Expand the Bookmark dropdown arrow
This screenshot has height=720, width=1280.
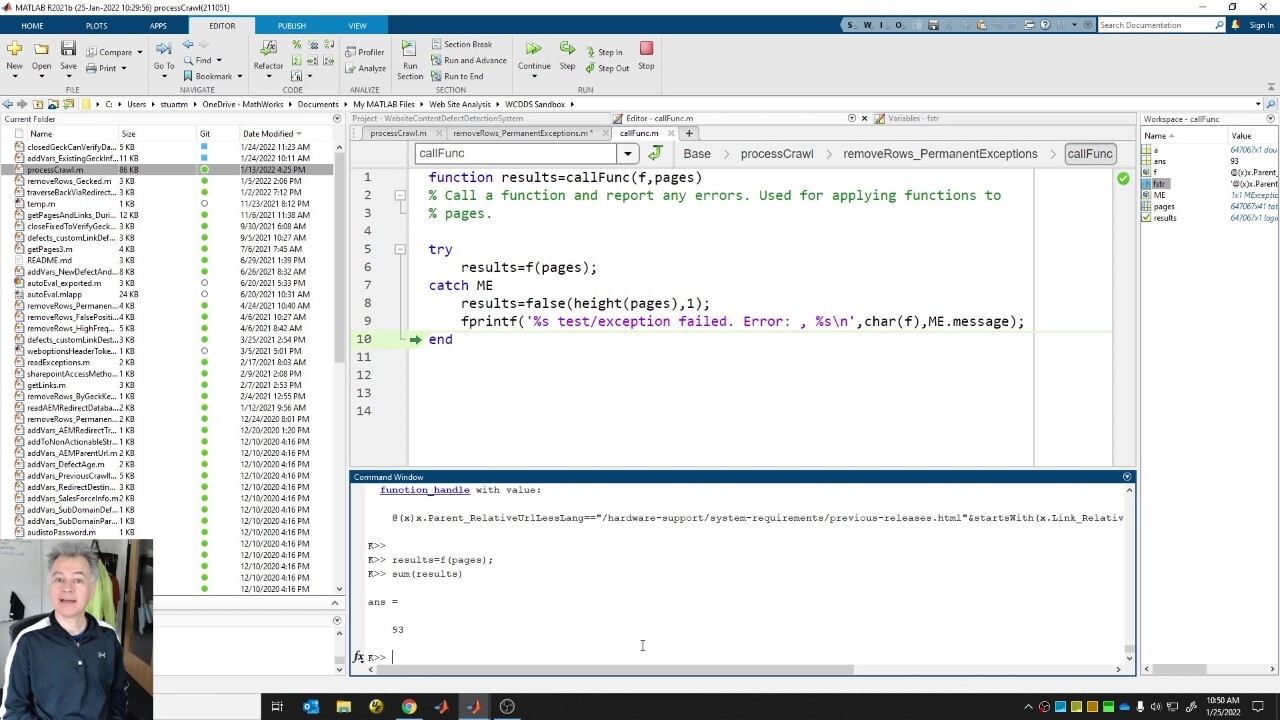click(240, 77)
